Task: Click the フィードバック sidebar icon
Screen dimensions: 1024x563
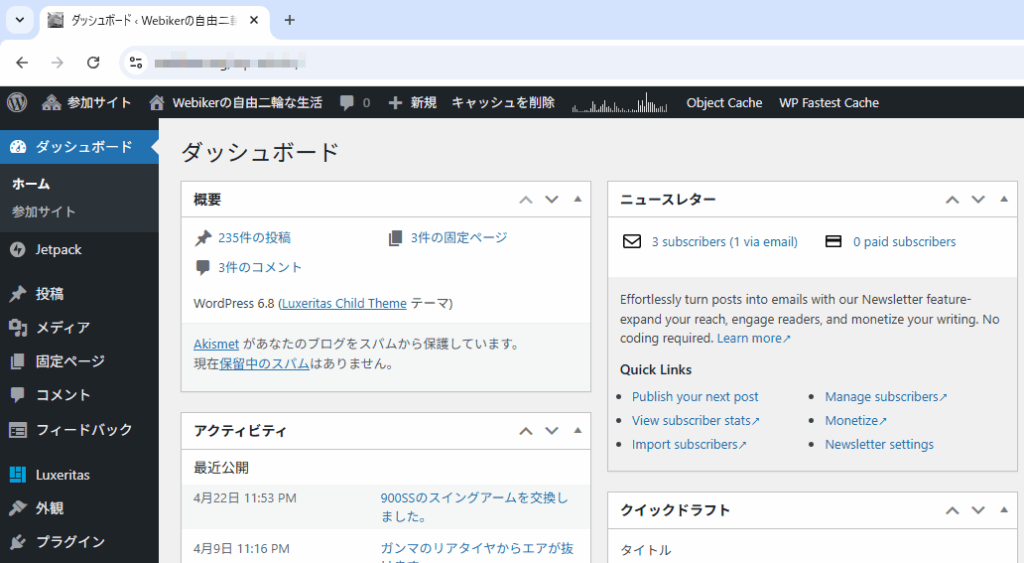Action: coord(18,430)
